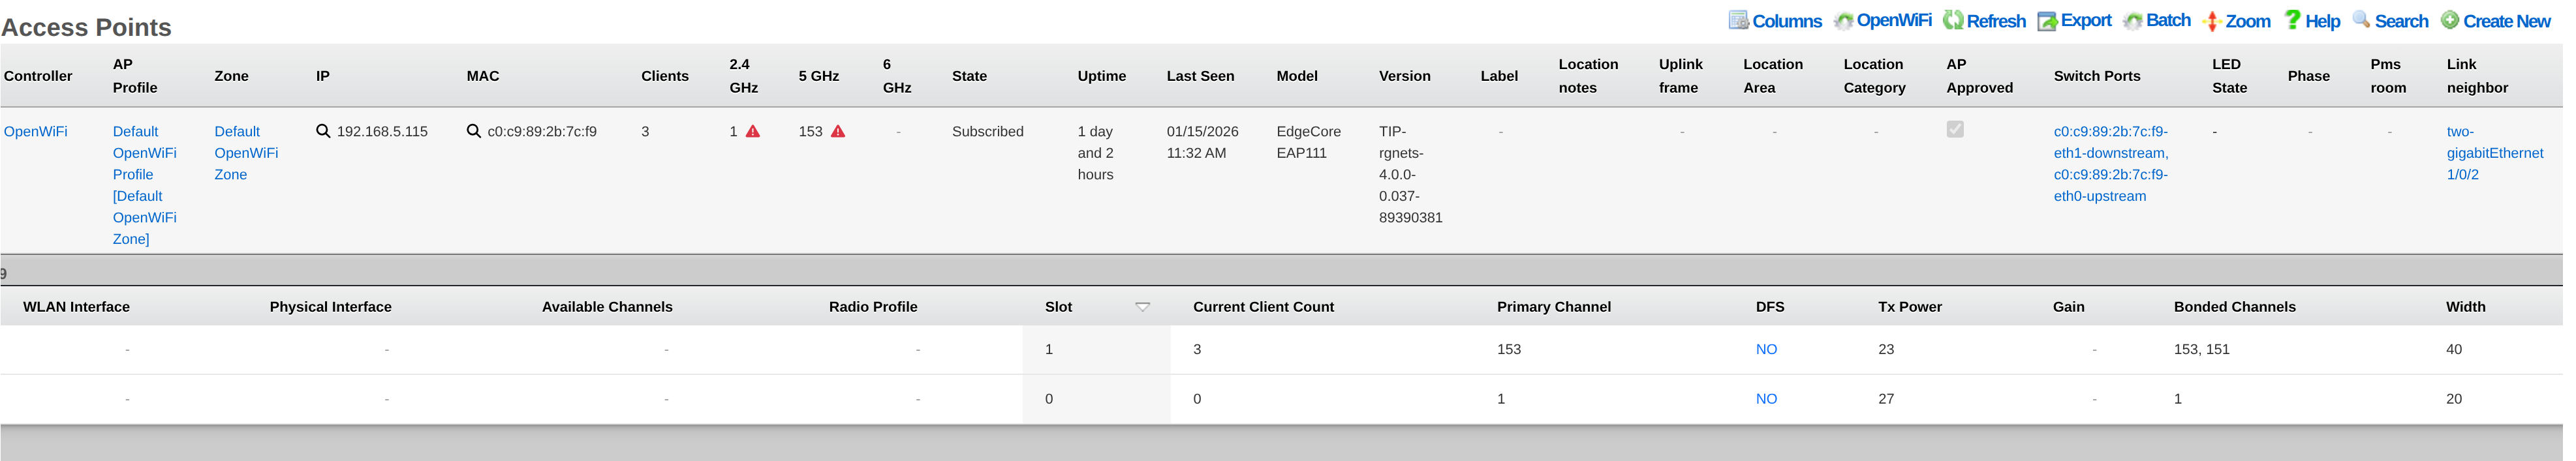
Task: Open the OpenWiFi controller link
Action: pyautogui.click(x=36, y=131)
